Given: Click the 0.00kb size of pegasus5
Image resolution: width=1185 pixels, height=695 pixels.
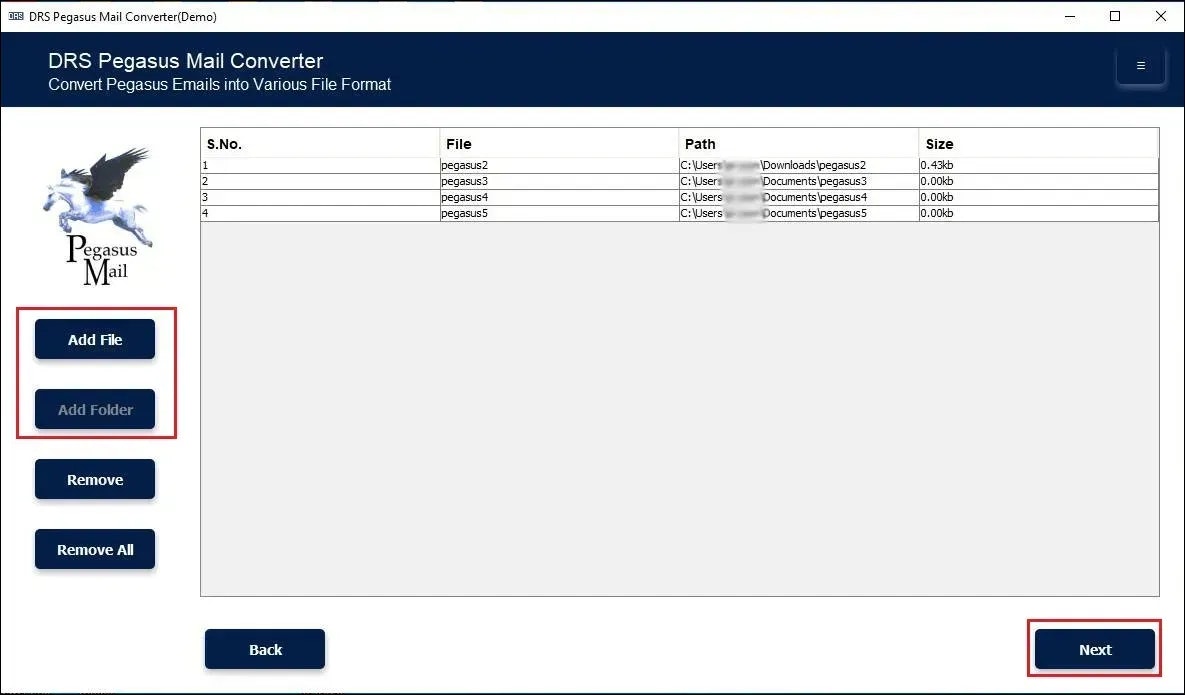Looking at the screenshot, I should (x=1038, y=213).
